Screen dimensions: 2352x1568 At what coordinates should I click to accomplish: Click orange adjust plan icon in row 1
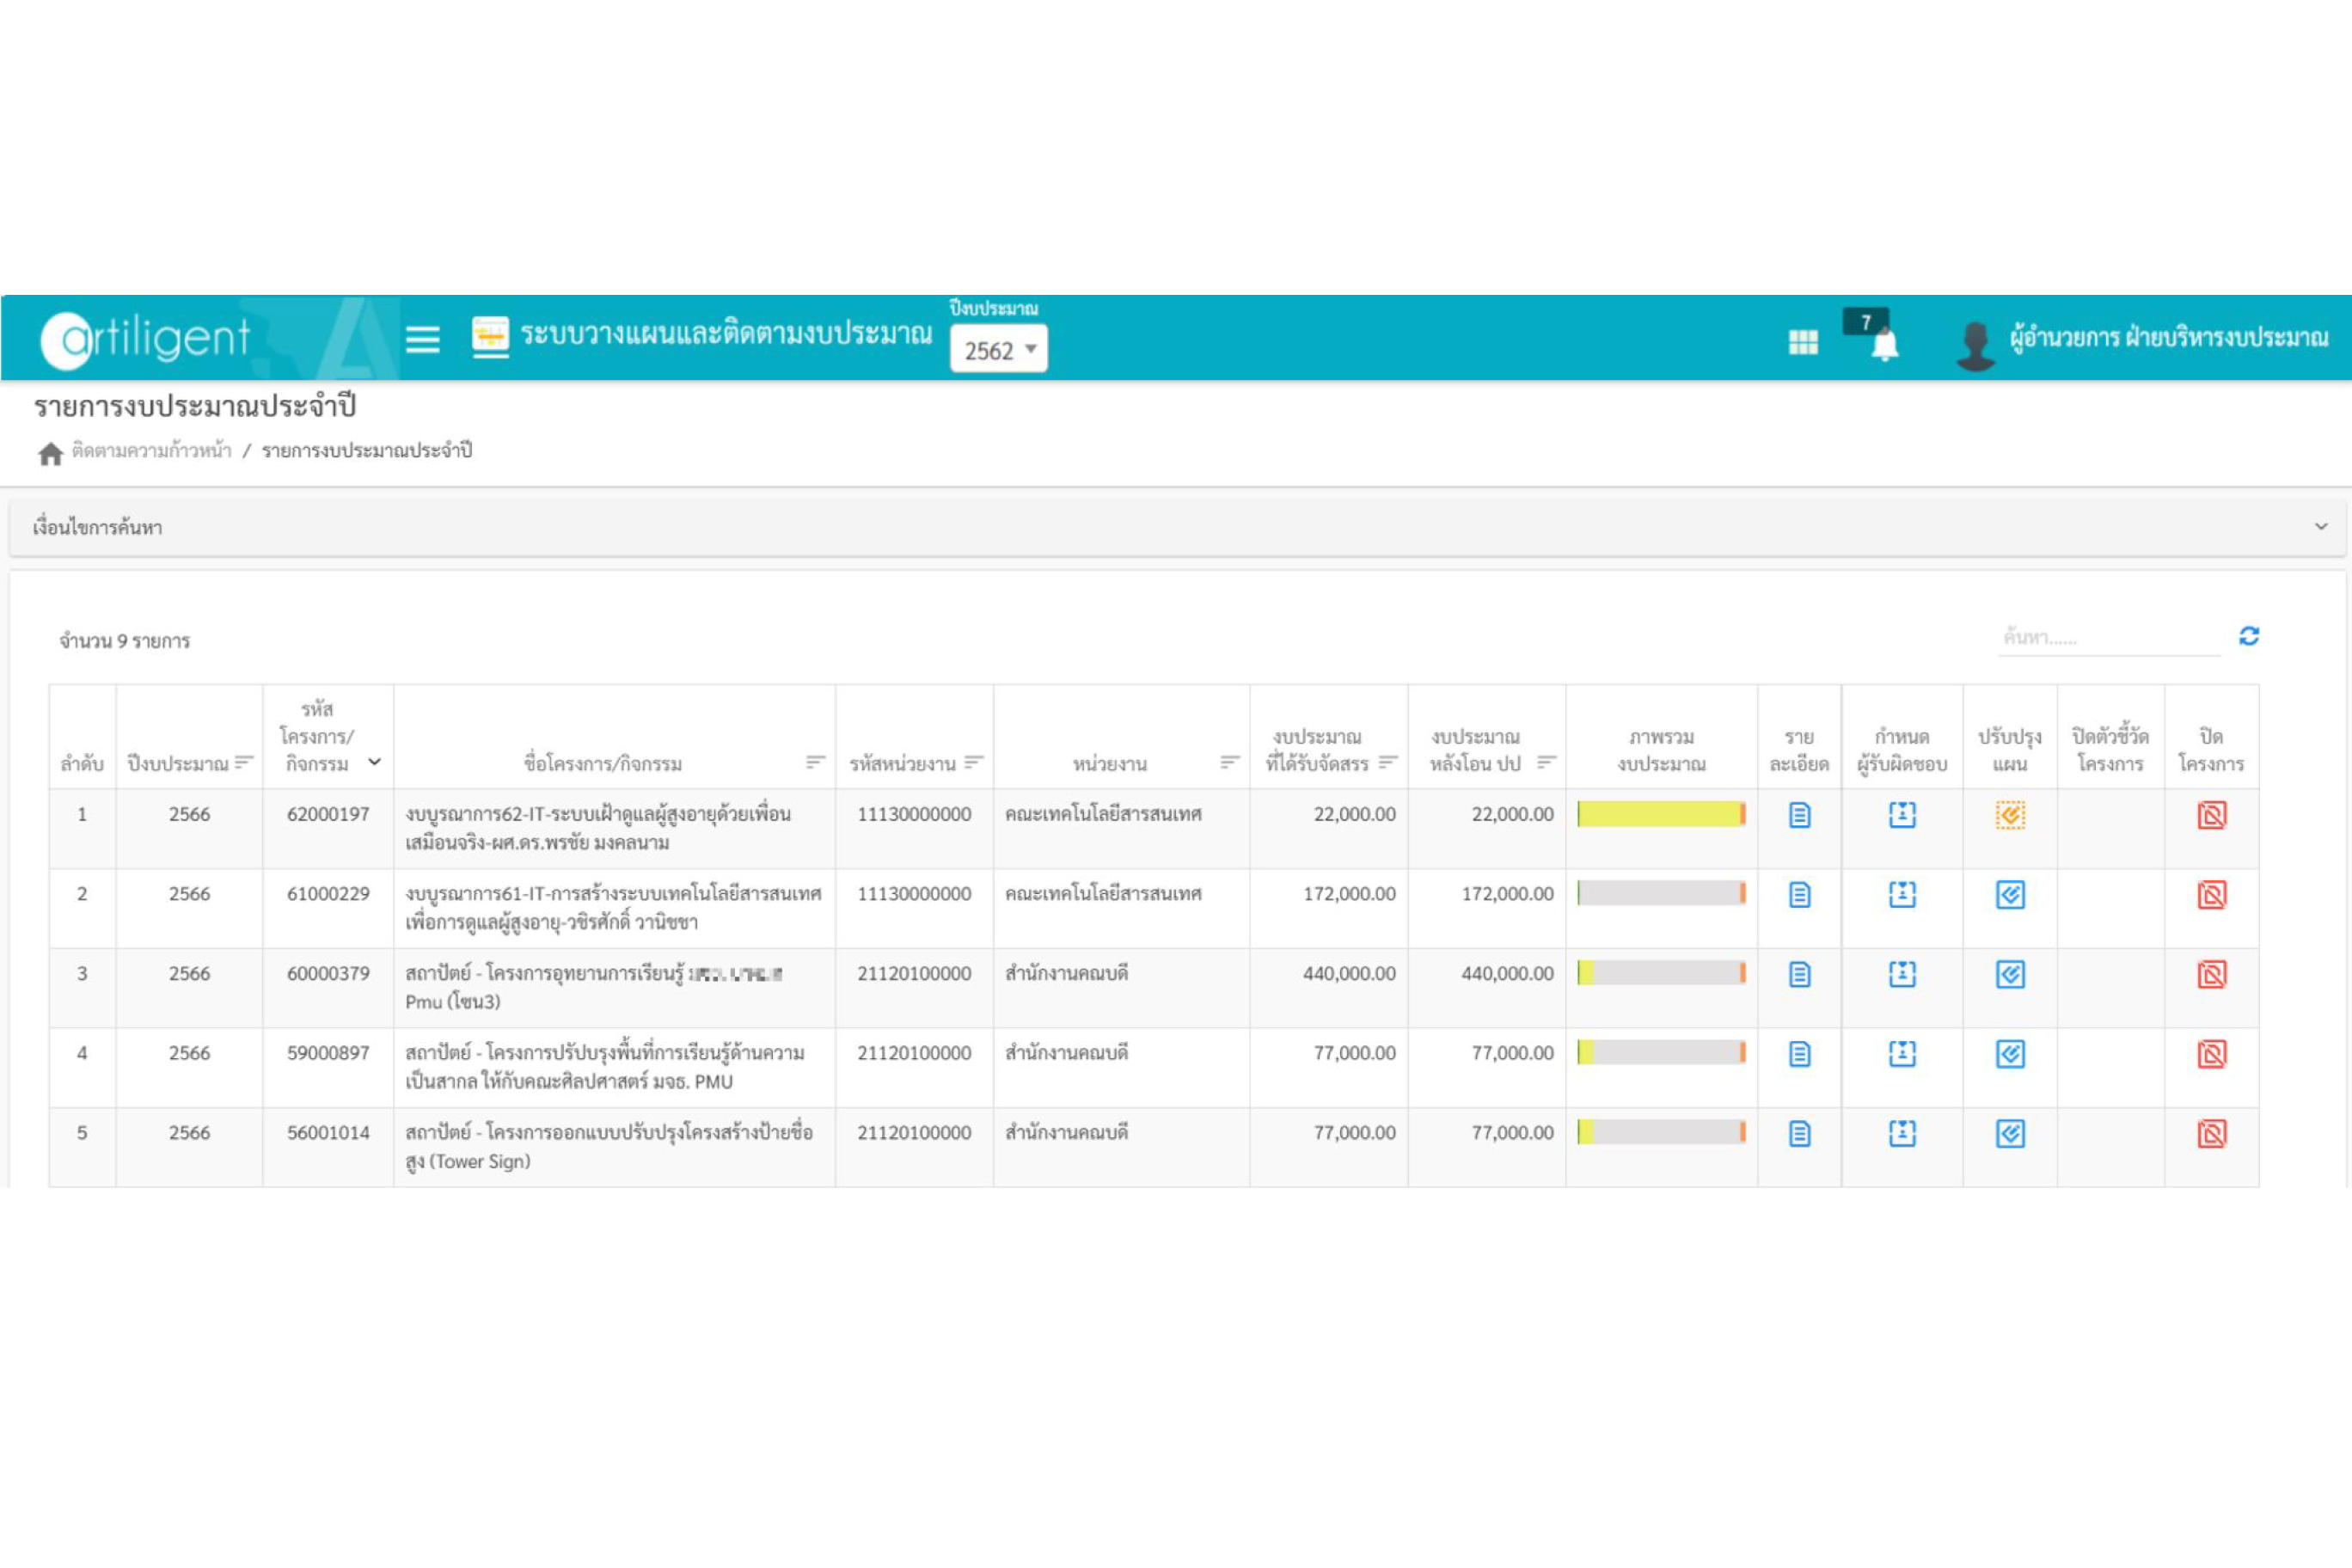pyautogui.click(x=2009, y=815)
